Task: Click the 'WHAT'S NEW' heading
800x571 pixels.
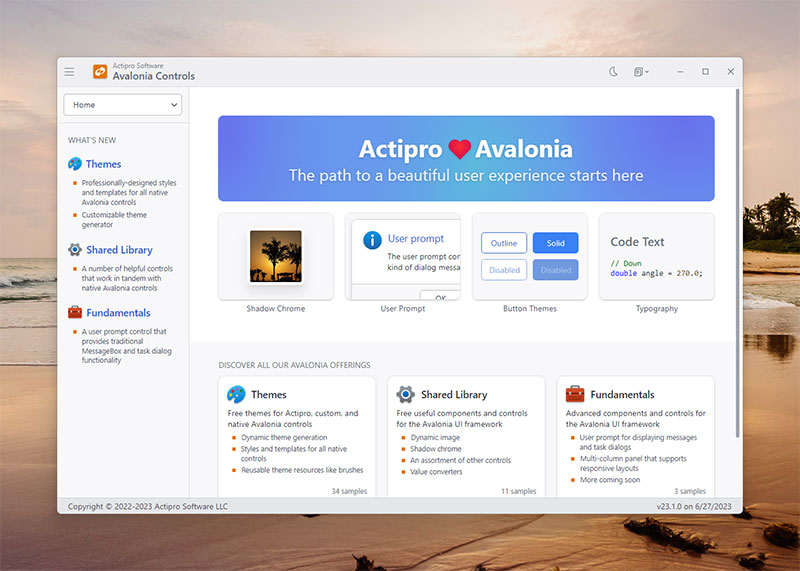Action: [x=92, y=140]
